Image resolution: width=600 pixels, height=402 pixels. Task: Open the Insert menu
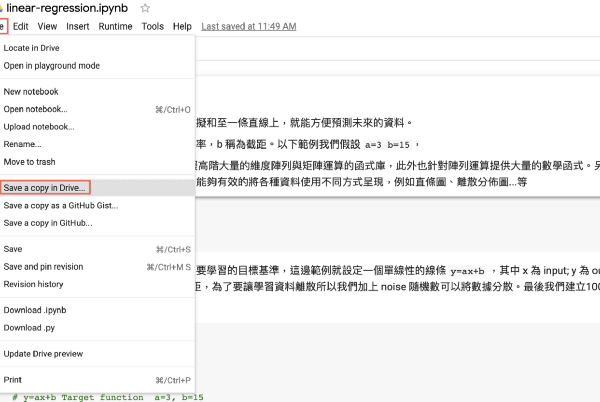(78, 26)
